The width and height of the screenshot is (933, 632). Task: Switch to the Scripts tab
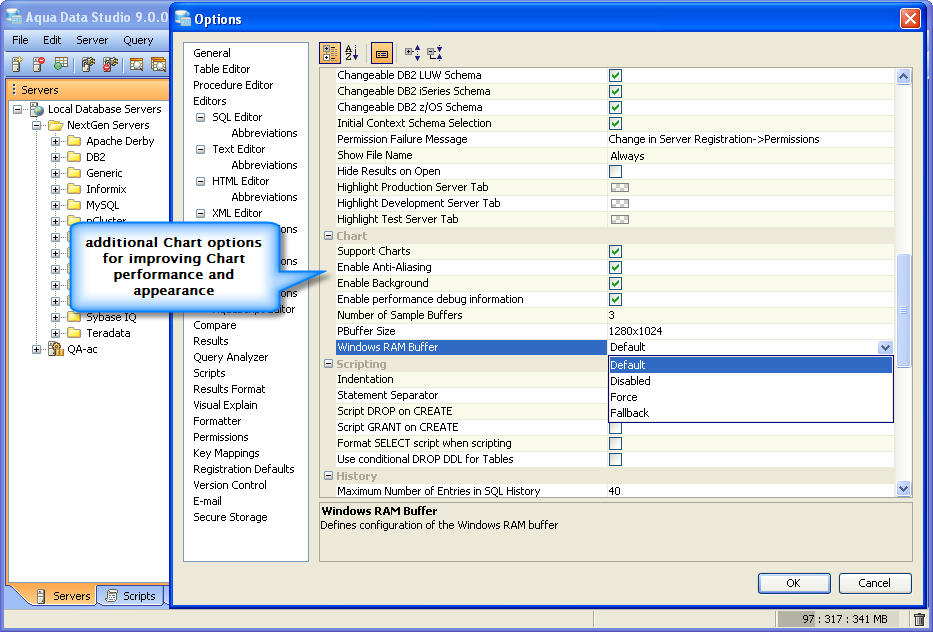point(130,596)
